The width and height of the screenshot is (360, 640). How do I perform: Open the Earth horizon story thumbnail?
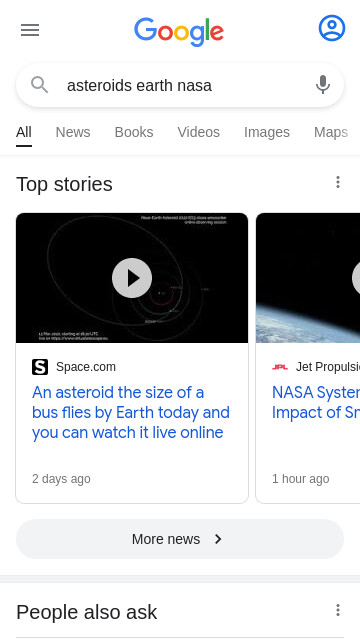(x=308, y=278)
